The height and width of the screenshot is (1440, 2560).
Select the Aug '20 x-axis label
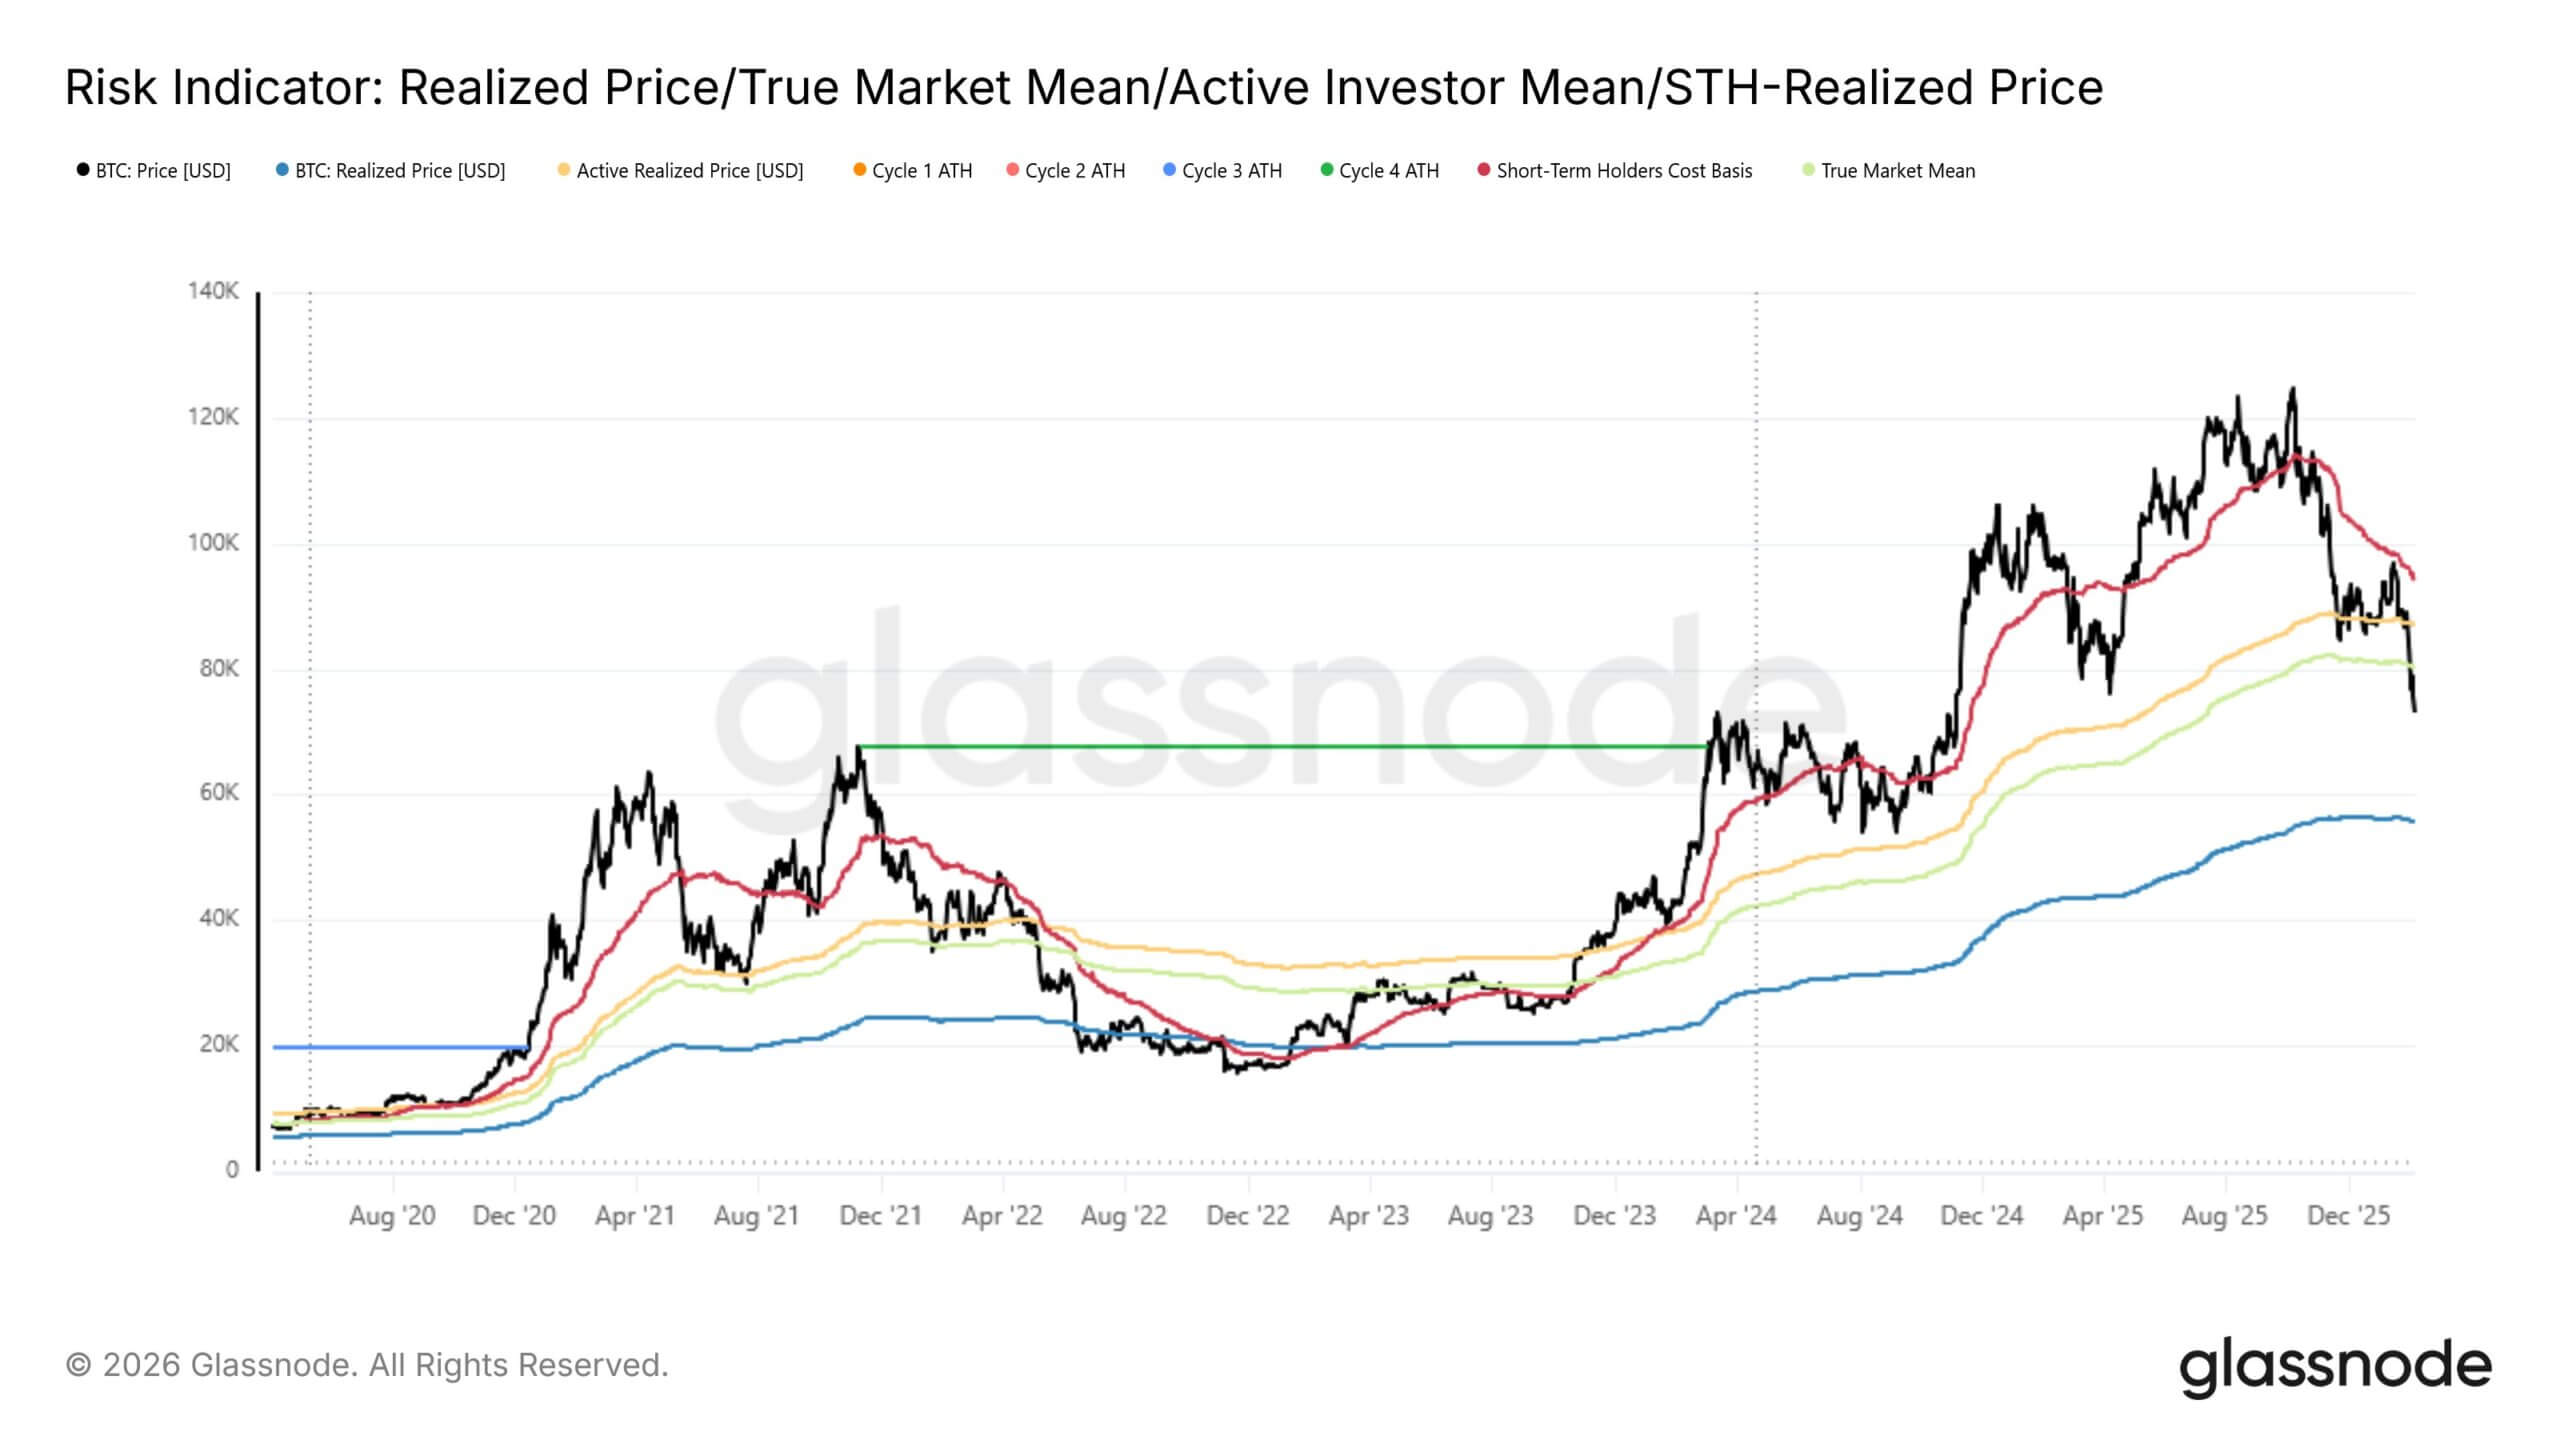click(x=392, y=1216)
